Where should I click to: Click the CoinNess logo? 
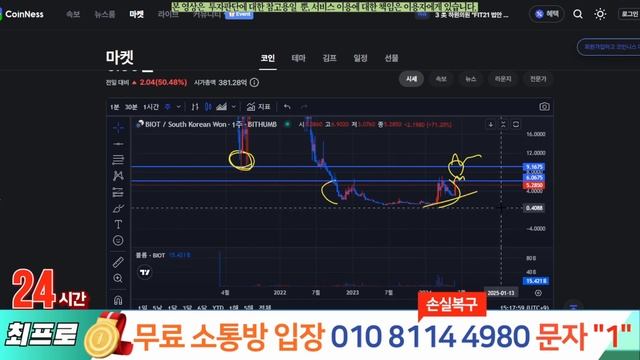coord(22,14)
